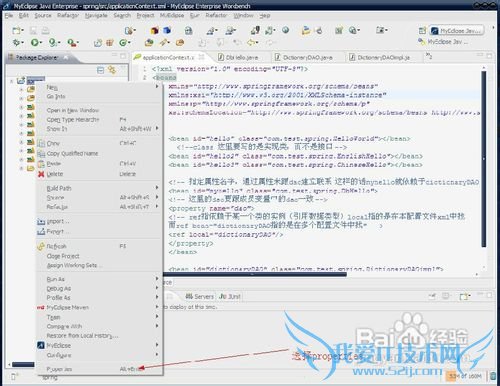The image size is (500, 386).
Task: Click the blue cube toolbar icon
Action: pyautogui.click(x=167, y=31)
